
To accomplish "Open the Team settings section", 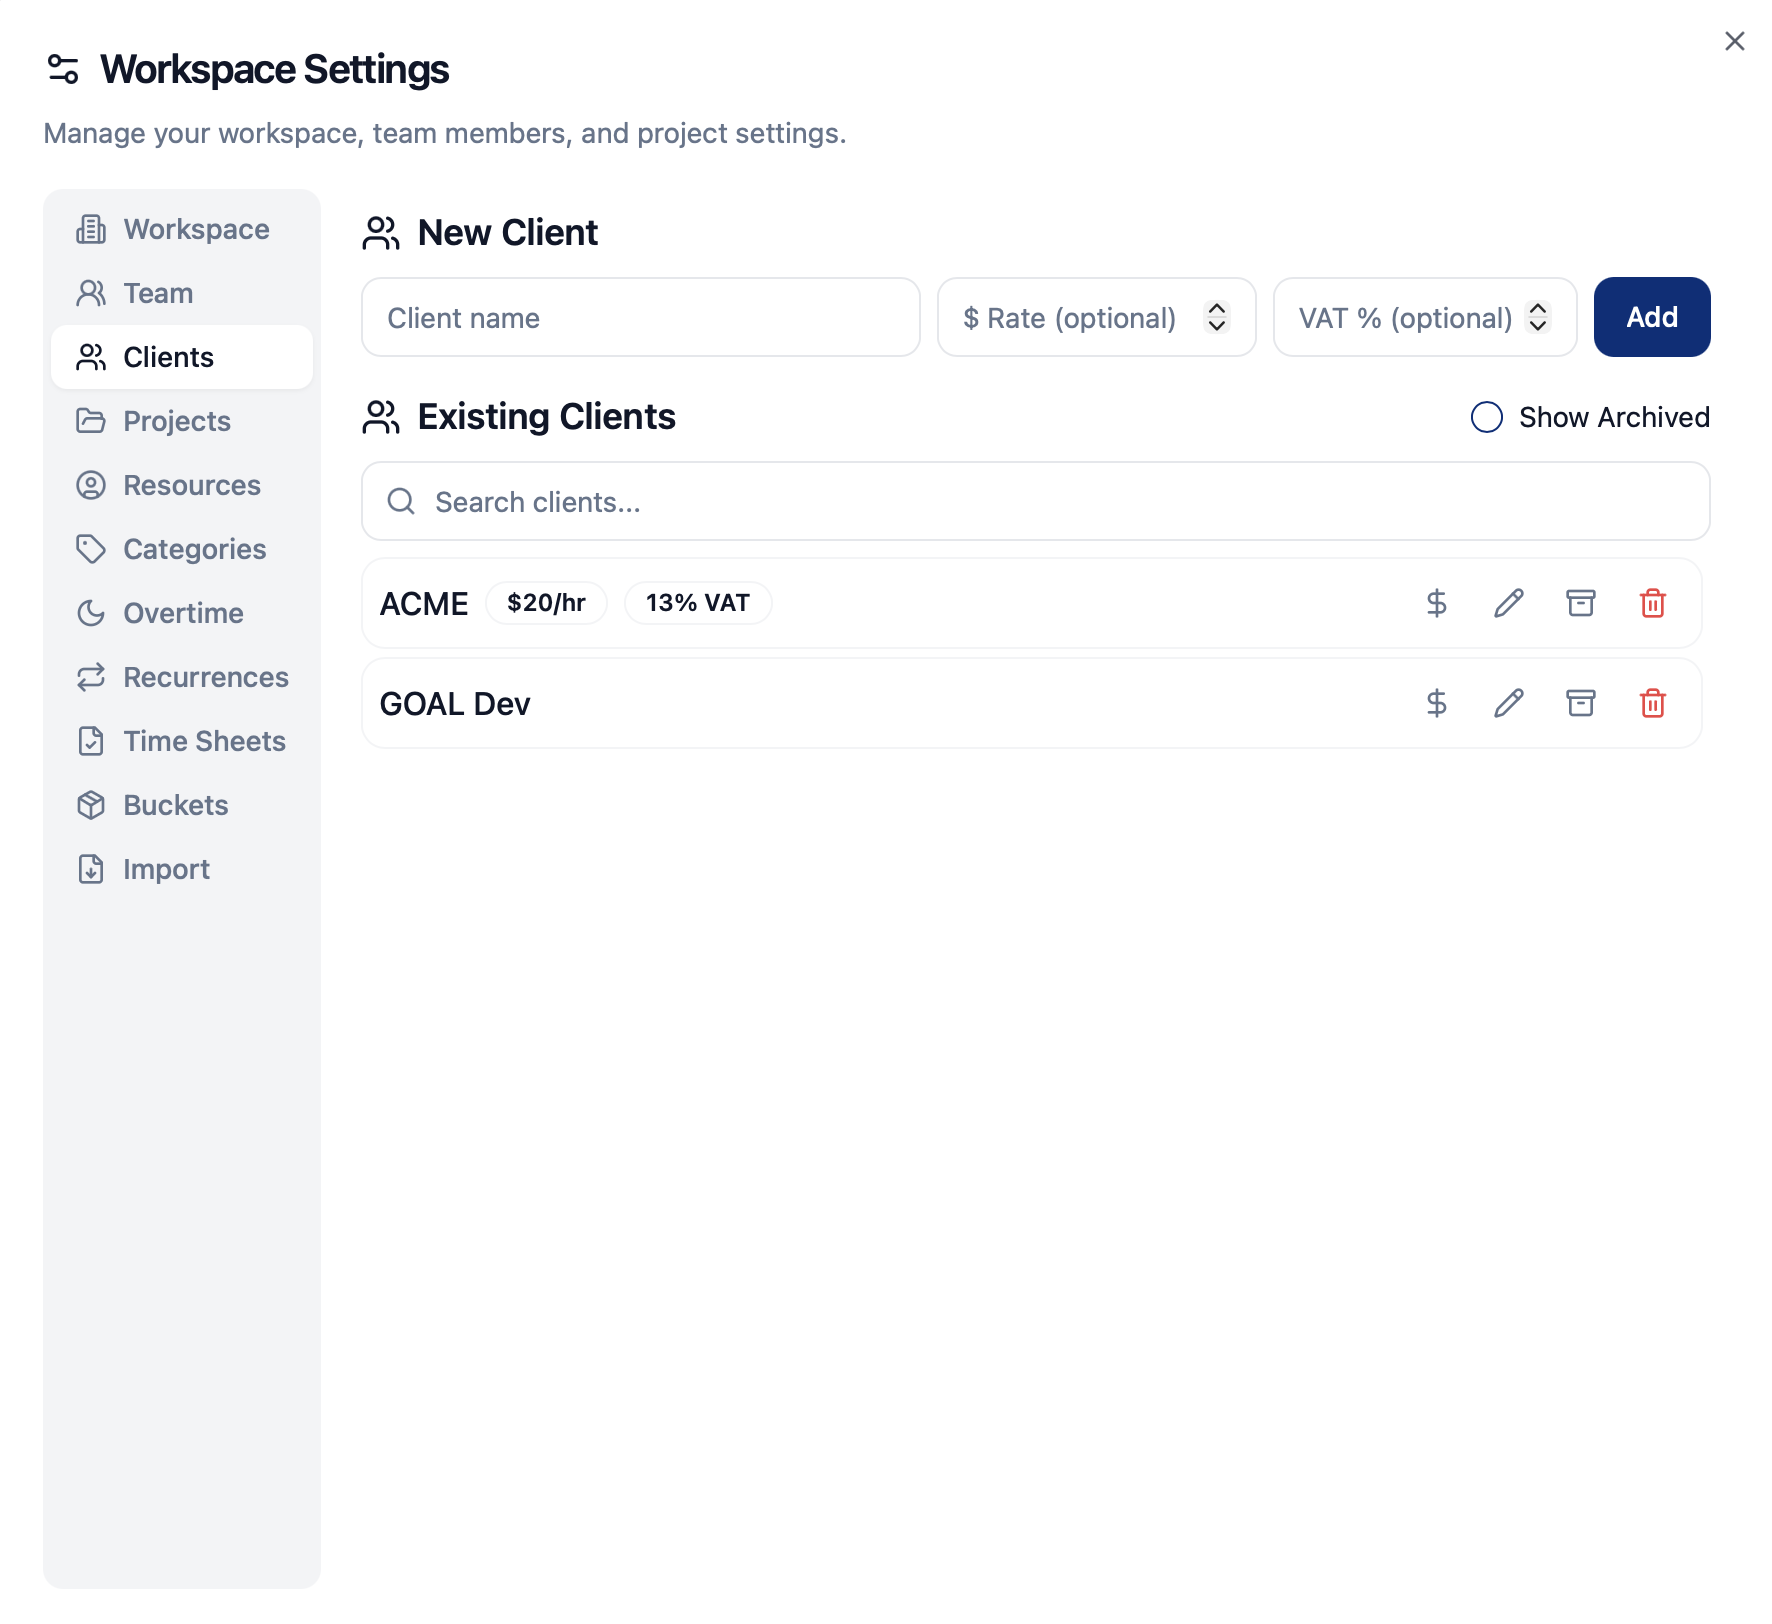I will click(182, 293).
